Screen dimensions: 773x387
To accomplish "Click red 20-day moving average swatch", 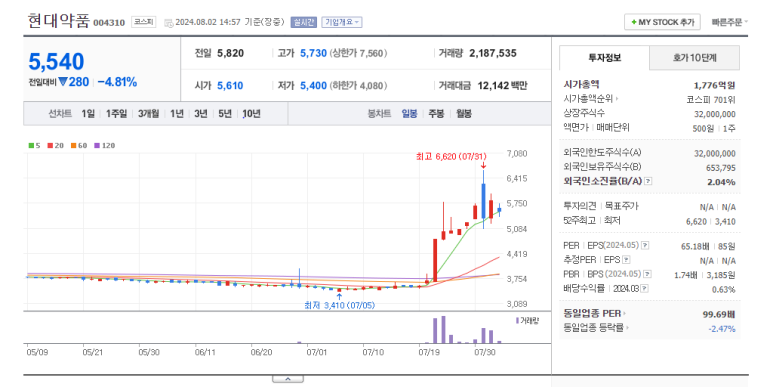I will [50, 145].
